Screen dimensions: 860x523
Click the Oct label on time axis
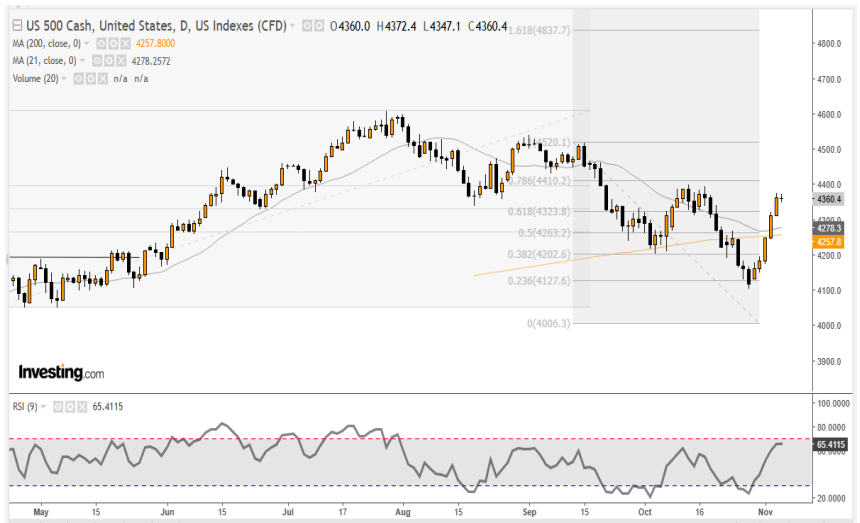[x=645, y=512]
